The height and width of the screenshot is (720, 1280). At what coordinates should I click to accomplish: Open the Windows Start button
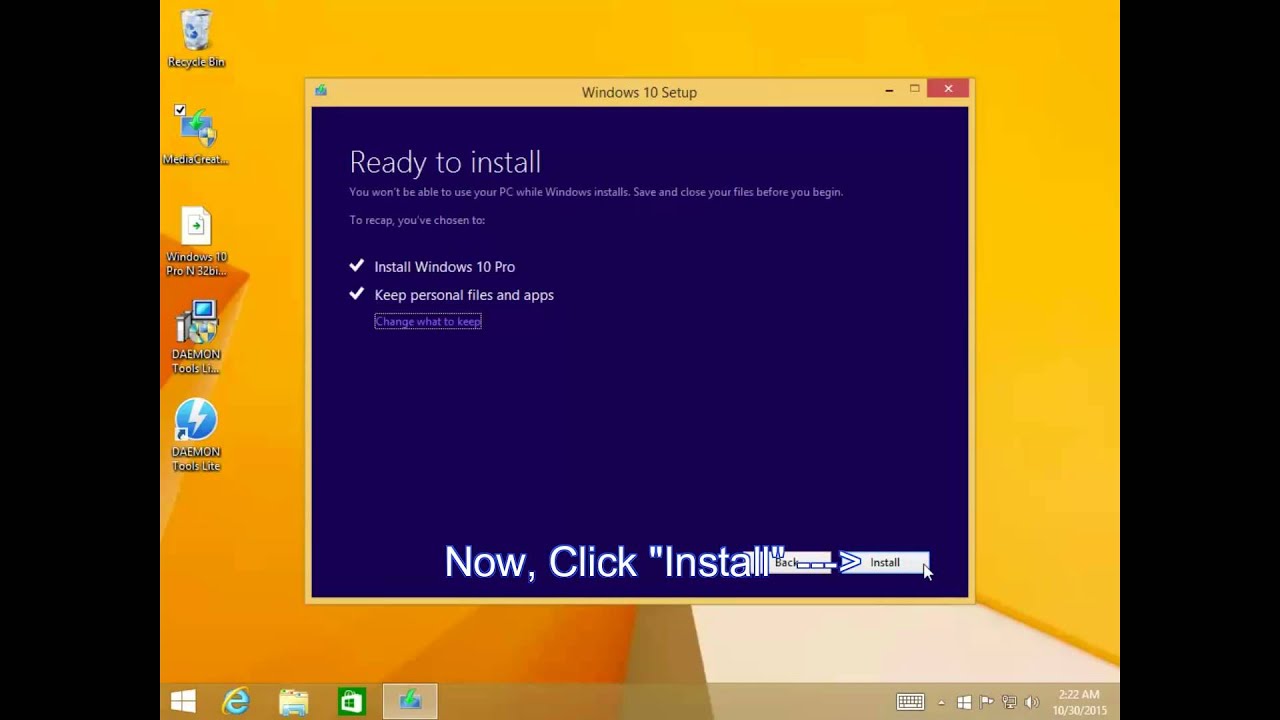click(183, 701)
